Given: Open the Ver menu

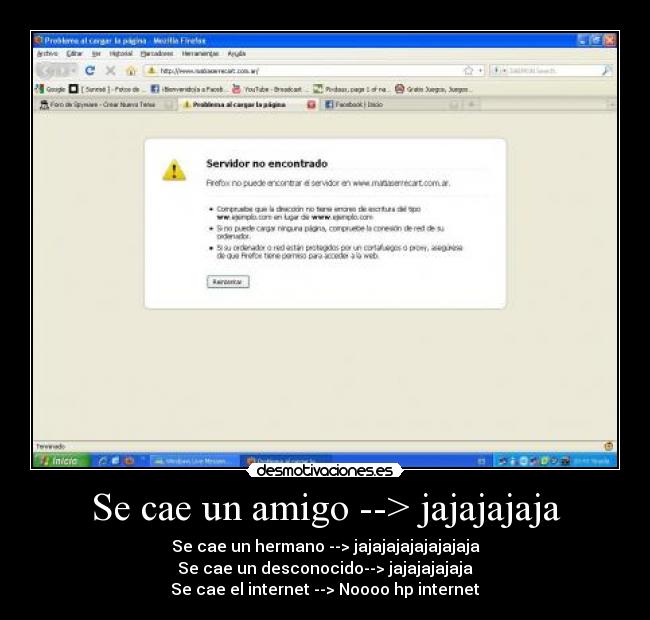Looking at the screenshot, I should (96, 54).
